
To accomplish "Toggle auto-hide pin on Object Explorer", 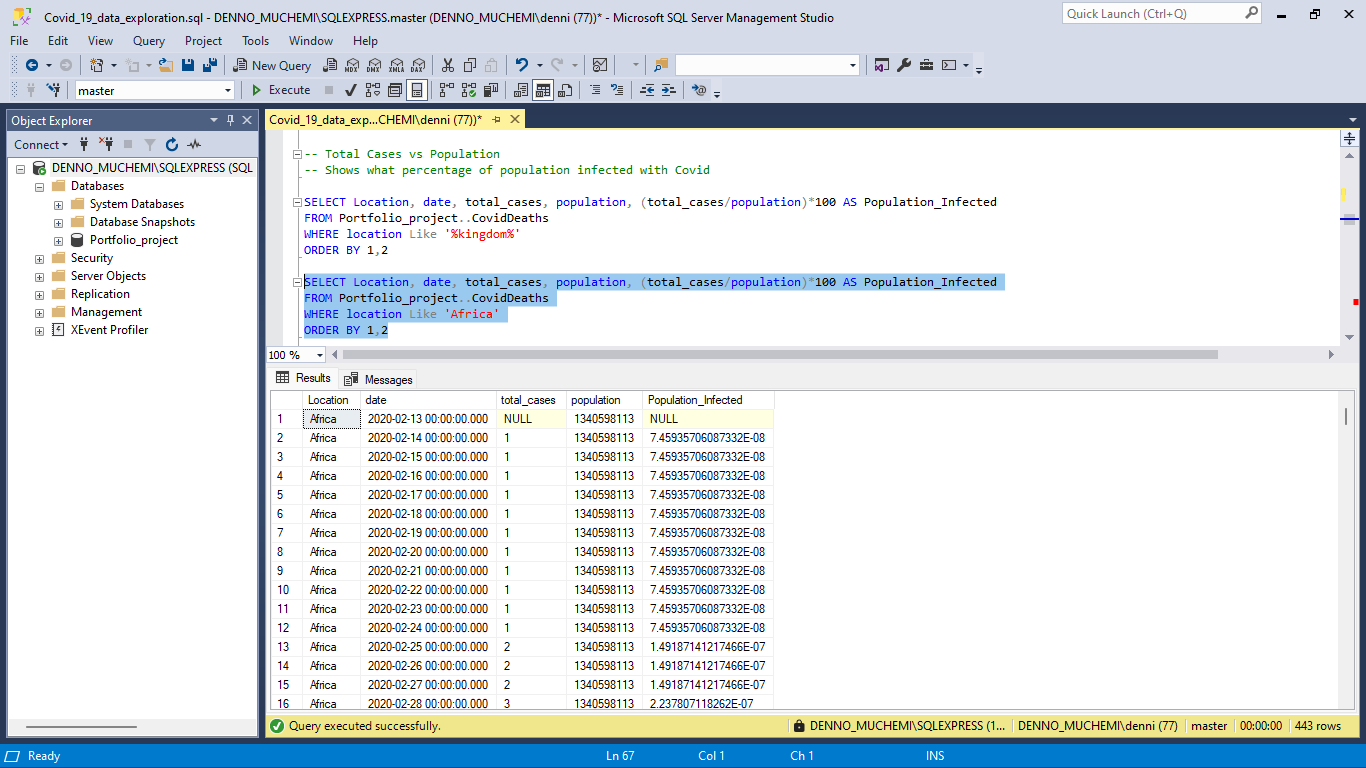I will [x=230, y=120].
